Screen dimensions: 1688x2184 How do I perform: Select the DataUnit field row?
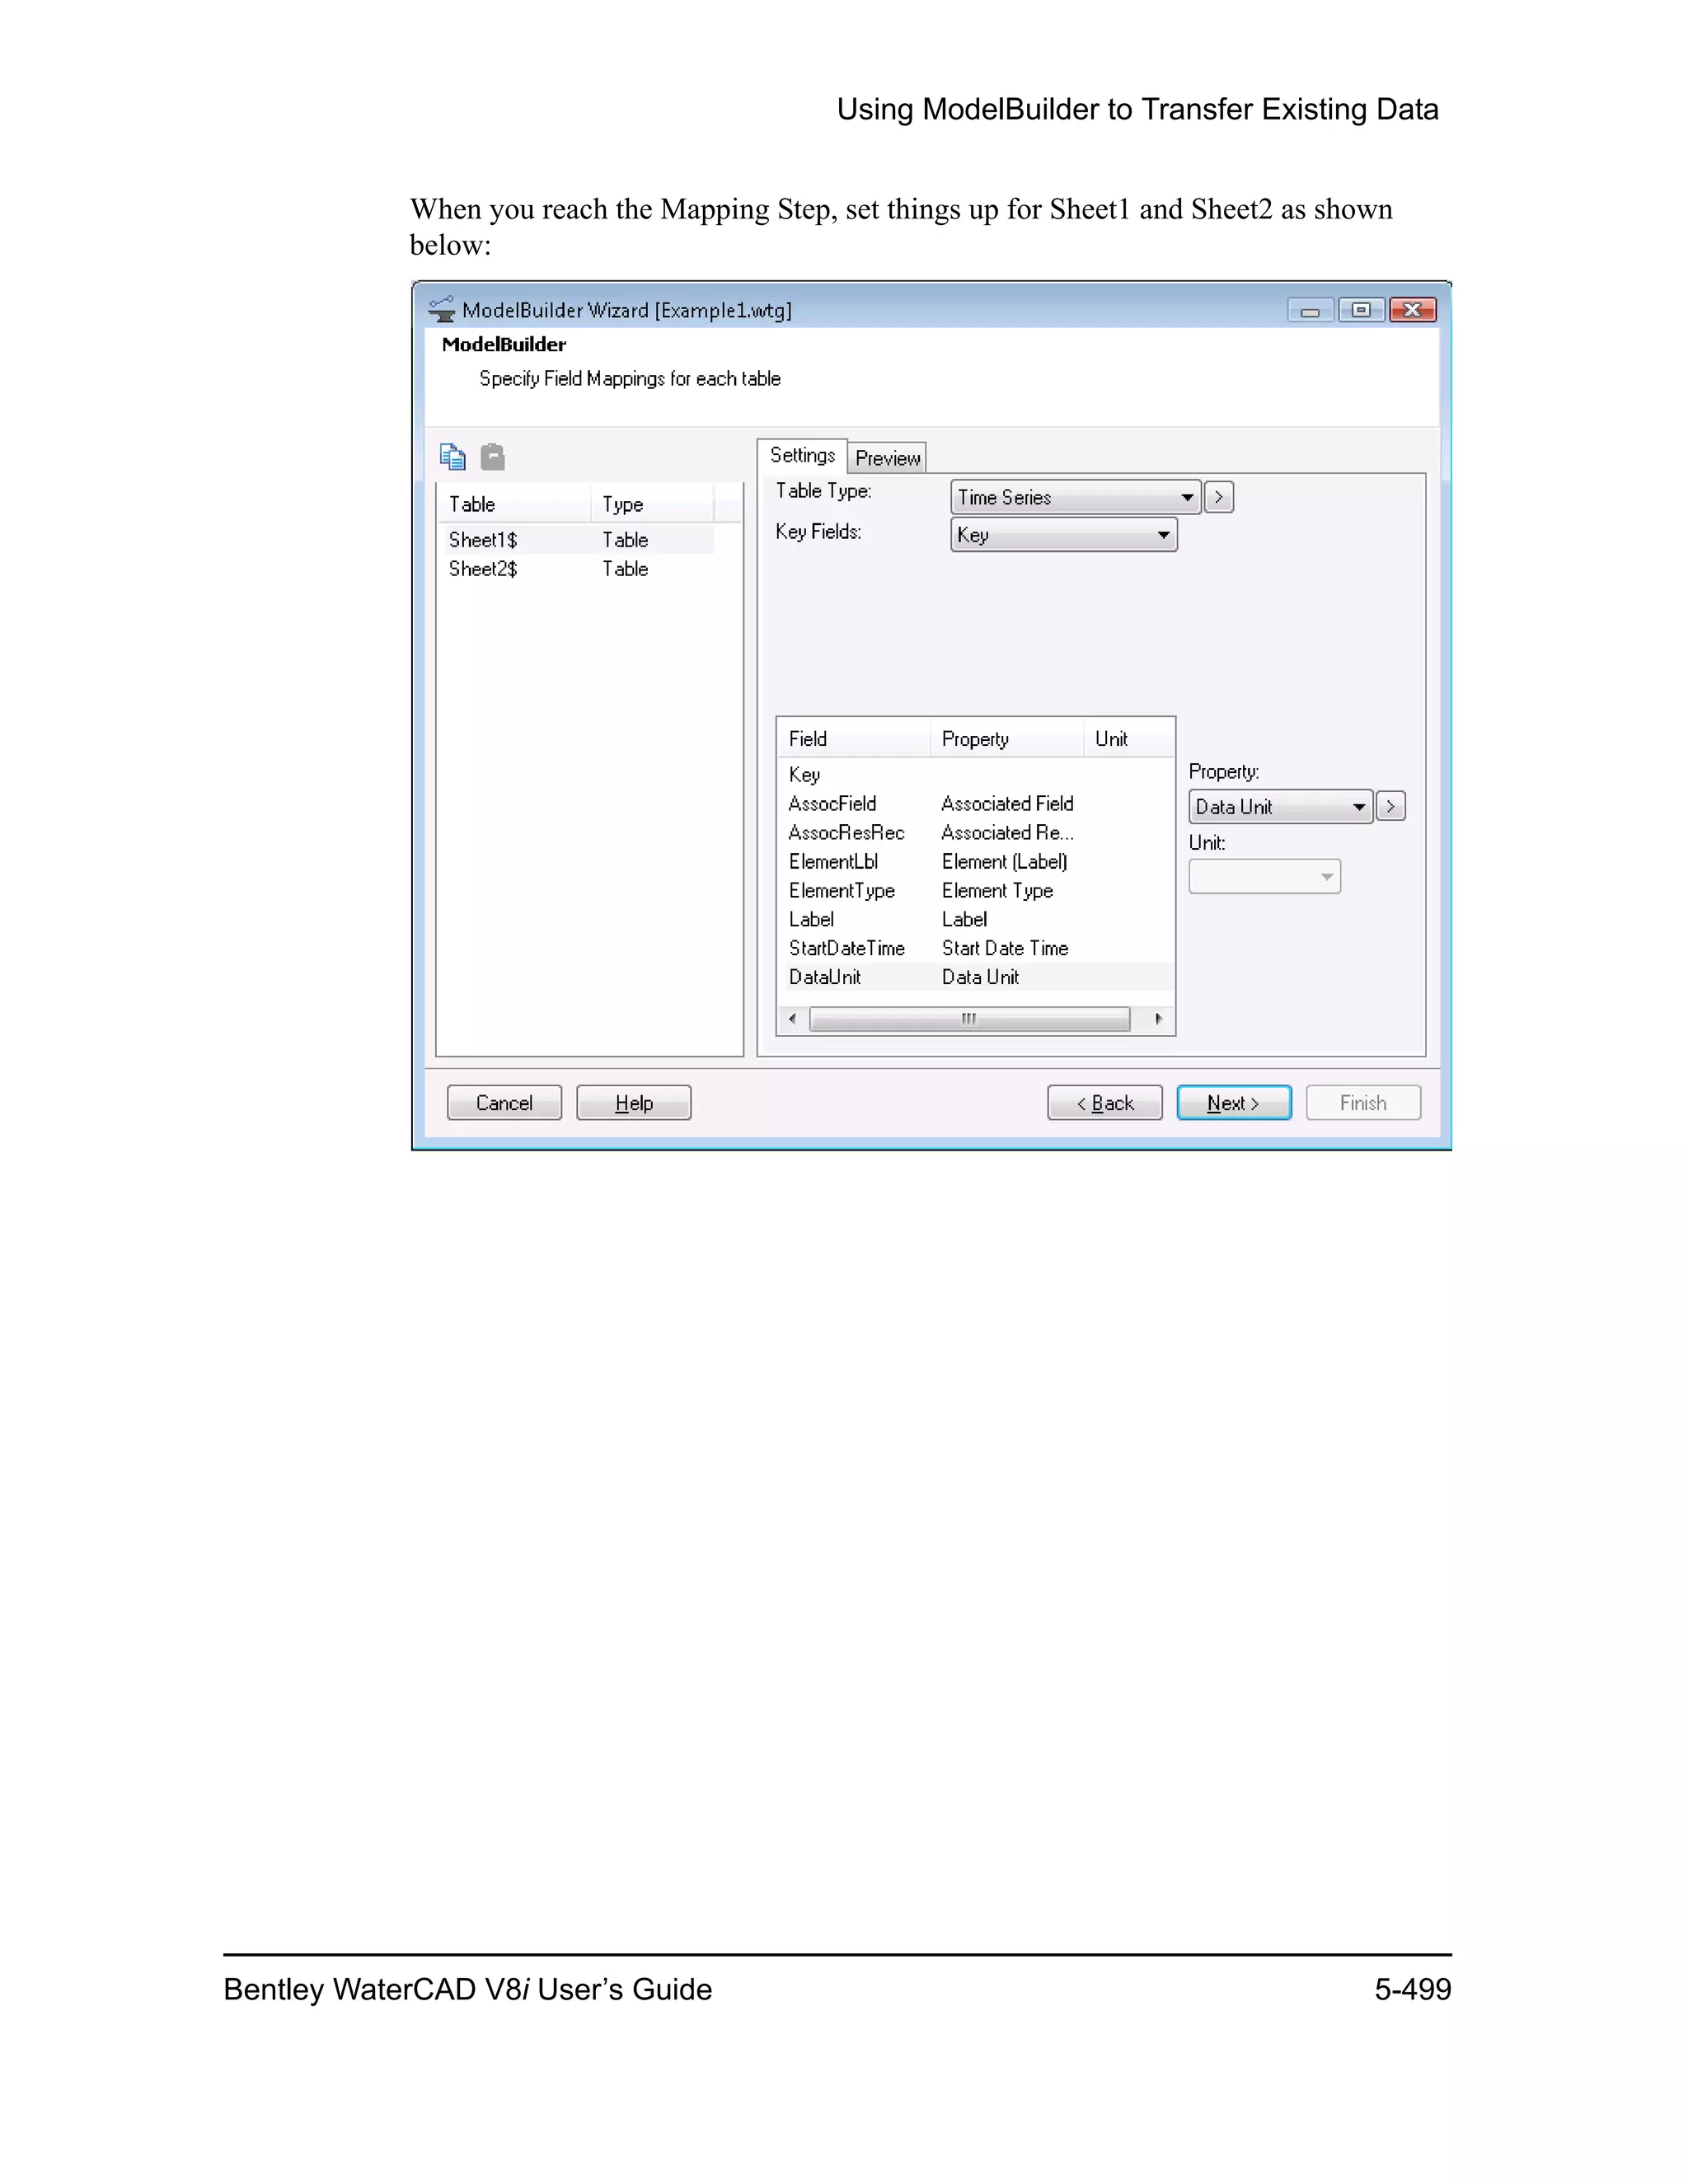point(975,977)
